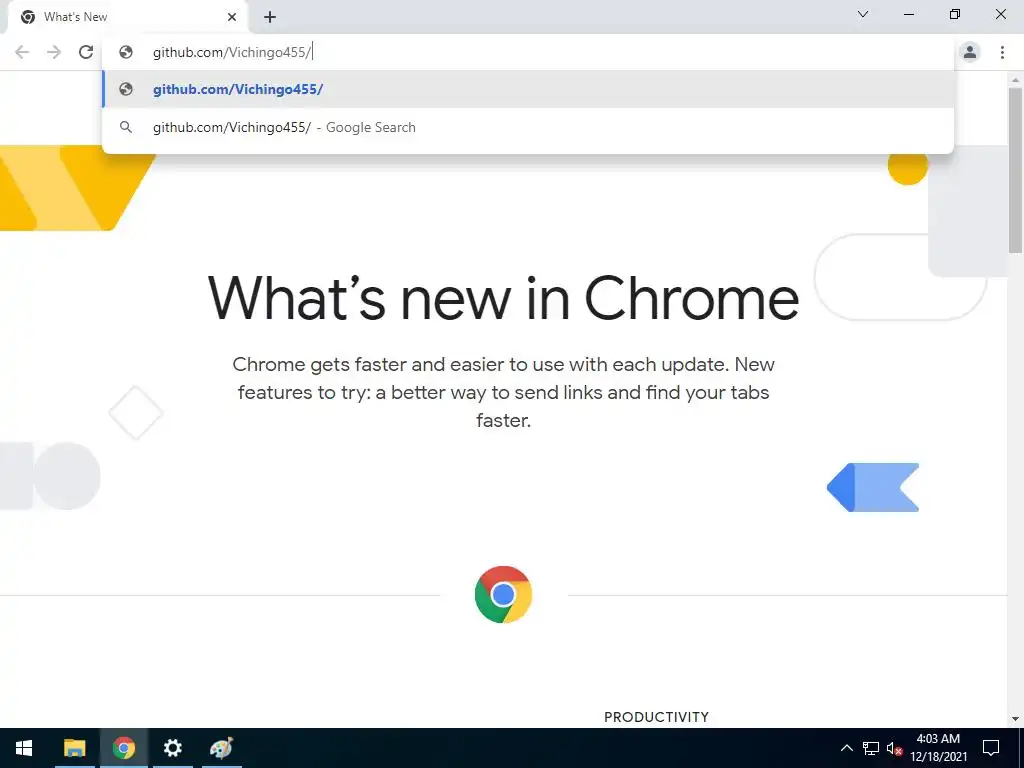The height and width of the screenshot is (768, 1024).
Task: Open Chrome's three-dot menu
Action: click(1002, 52)
